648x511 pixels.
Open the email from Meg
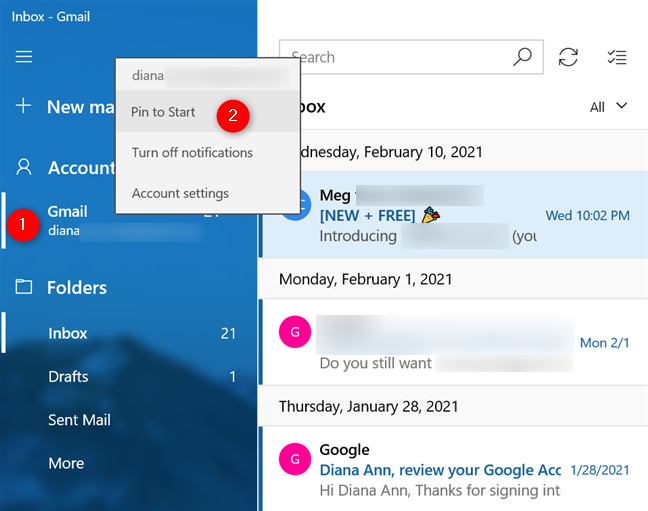453,215
